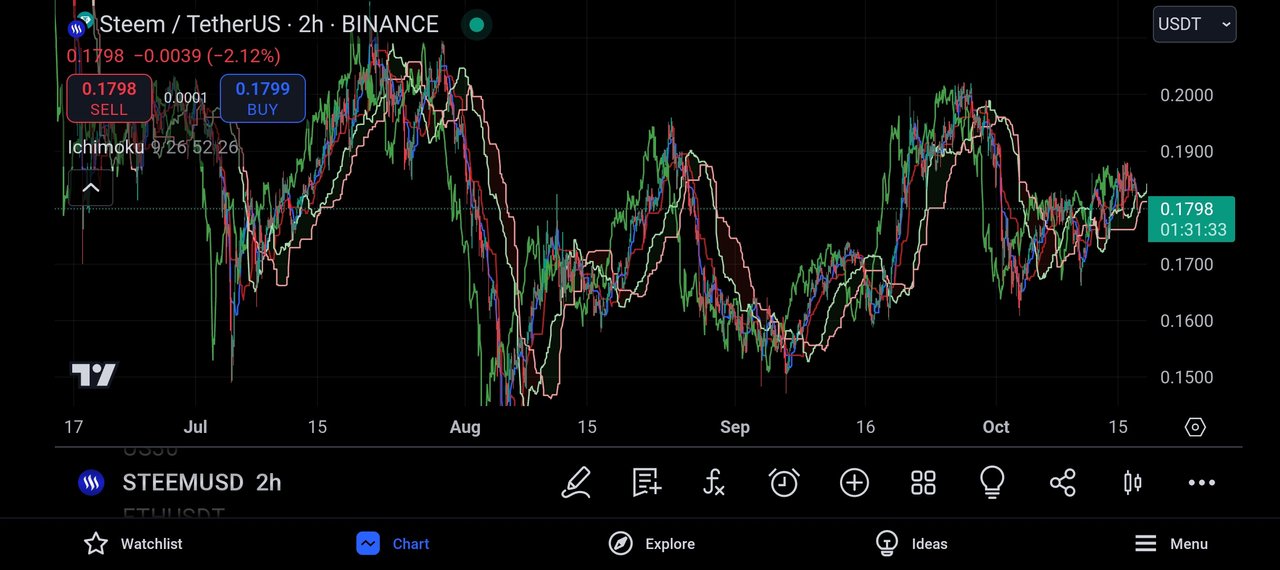Add a note with the note-plus icon
This screenshot has width=1280, height=570.
(646, 483)
